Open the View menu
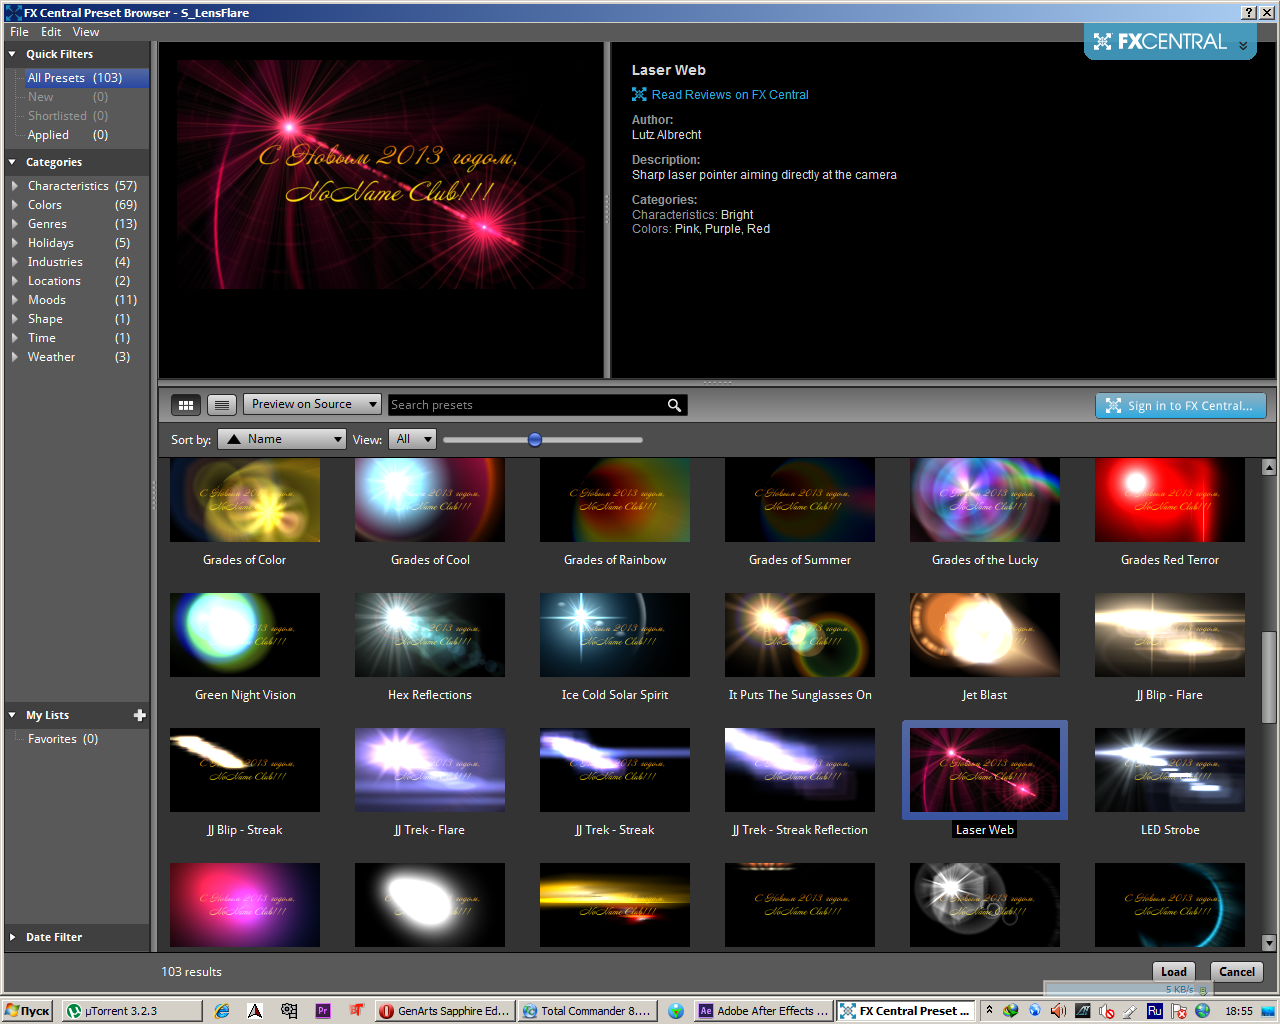 pos(86,32)
